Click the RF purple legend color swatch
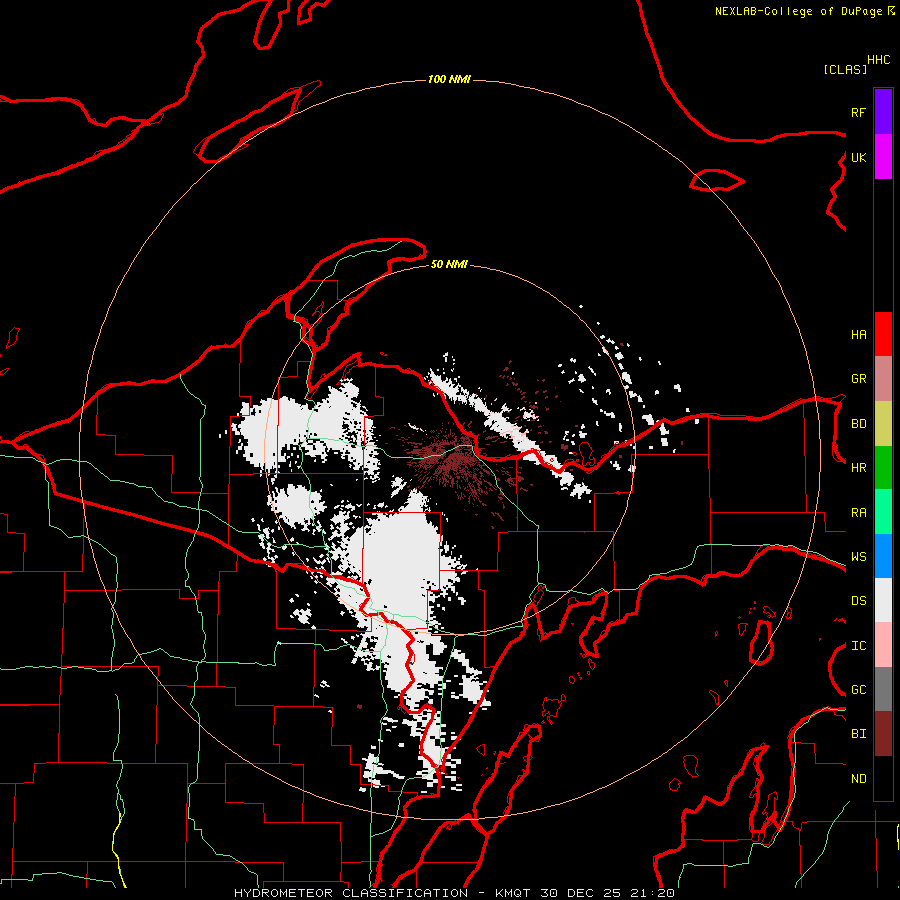Image resolution: width=900 pixels, height=900 pixels. (883, 112)
